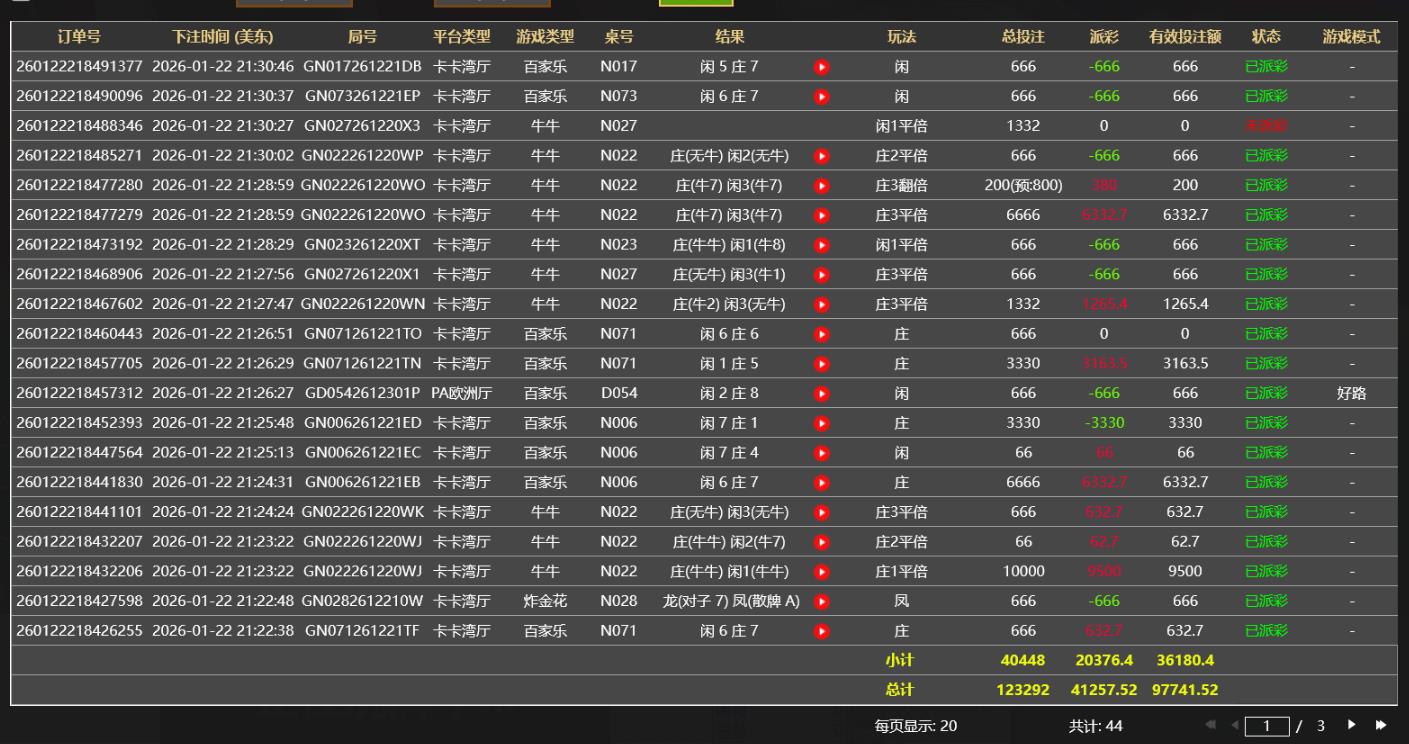Open replay for 闲 6 庄 6 result
1409x744 pixels.
[x=821, y=334]
